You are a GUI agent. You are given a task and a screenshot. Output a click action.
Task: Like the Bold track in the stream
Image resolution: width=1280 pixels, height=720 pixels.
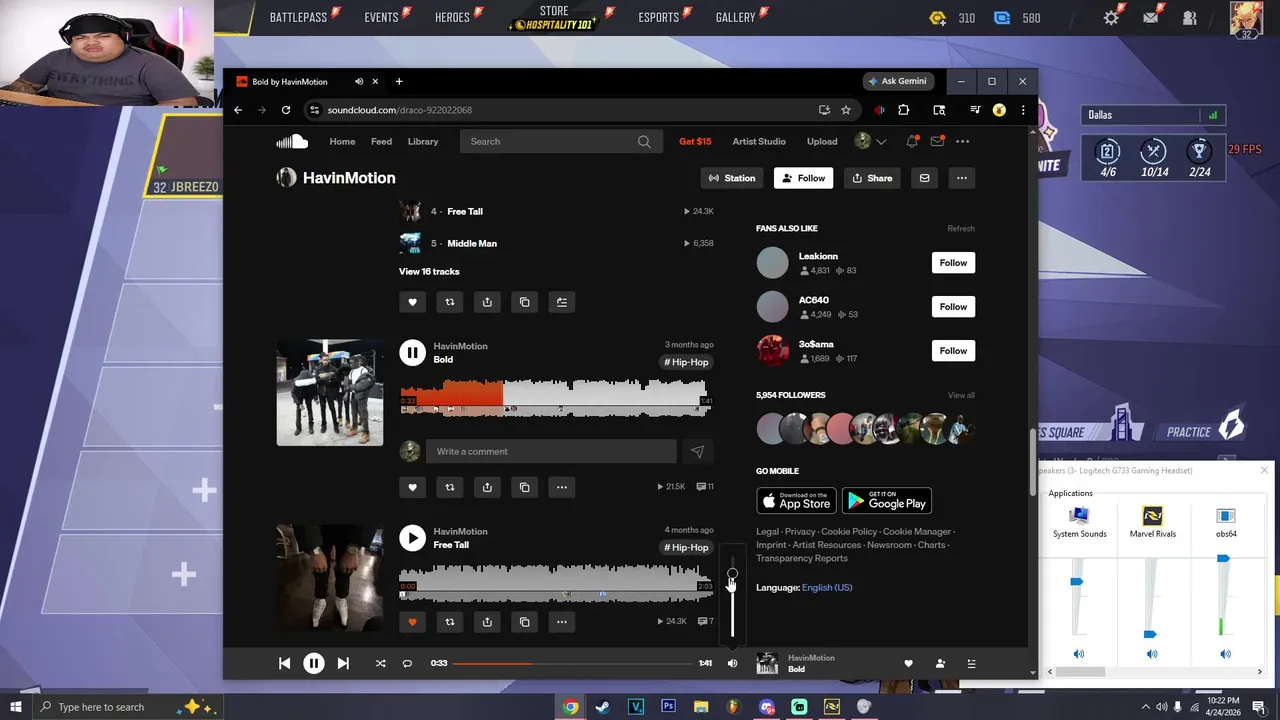(x=412, y=487)
